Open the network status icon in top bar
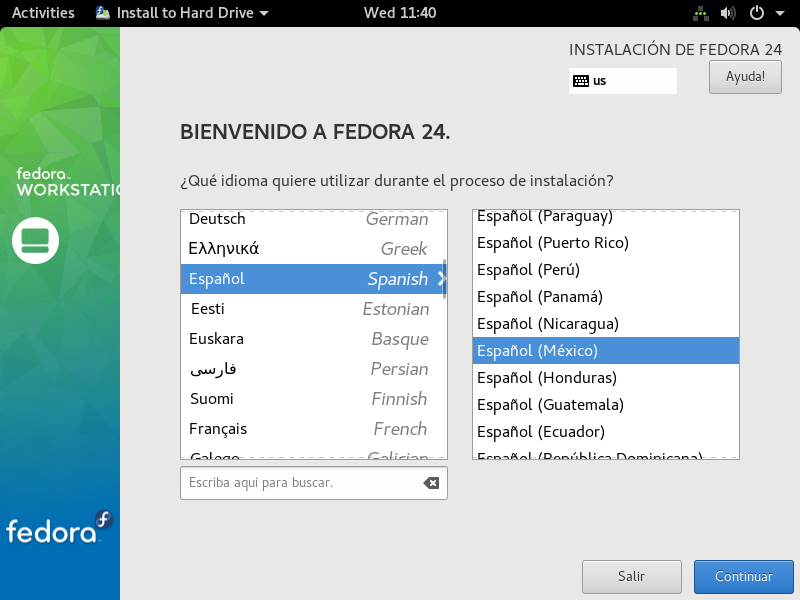Screen dimensions: 800x600 coord(701,13)
